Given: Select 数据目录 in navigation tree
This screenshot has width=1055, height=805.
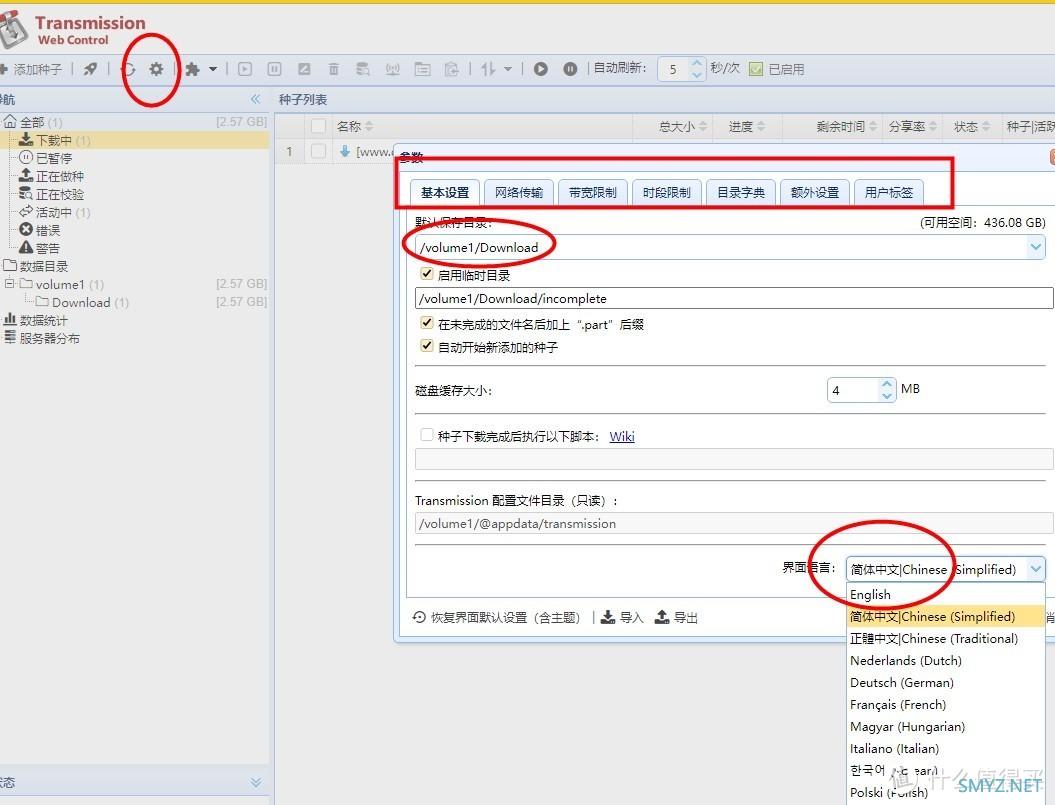Looking at the screenshot, I should (44, 267).
